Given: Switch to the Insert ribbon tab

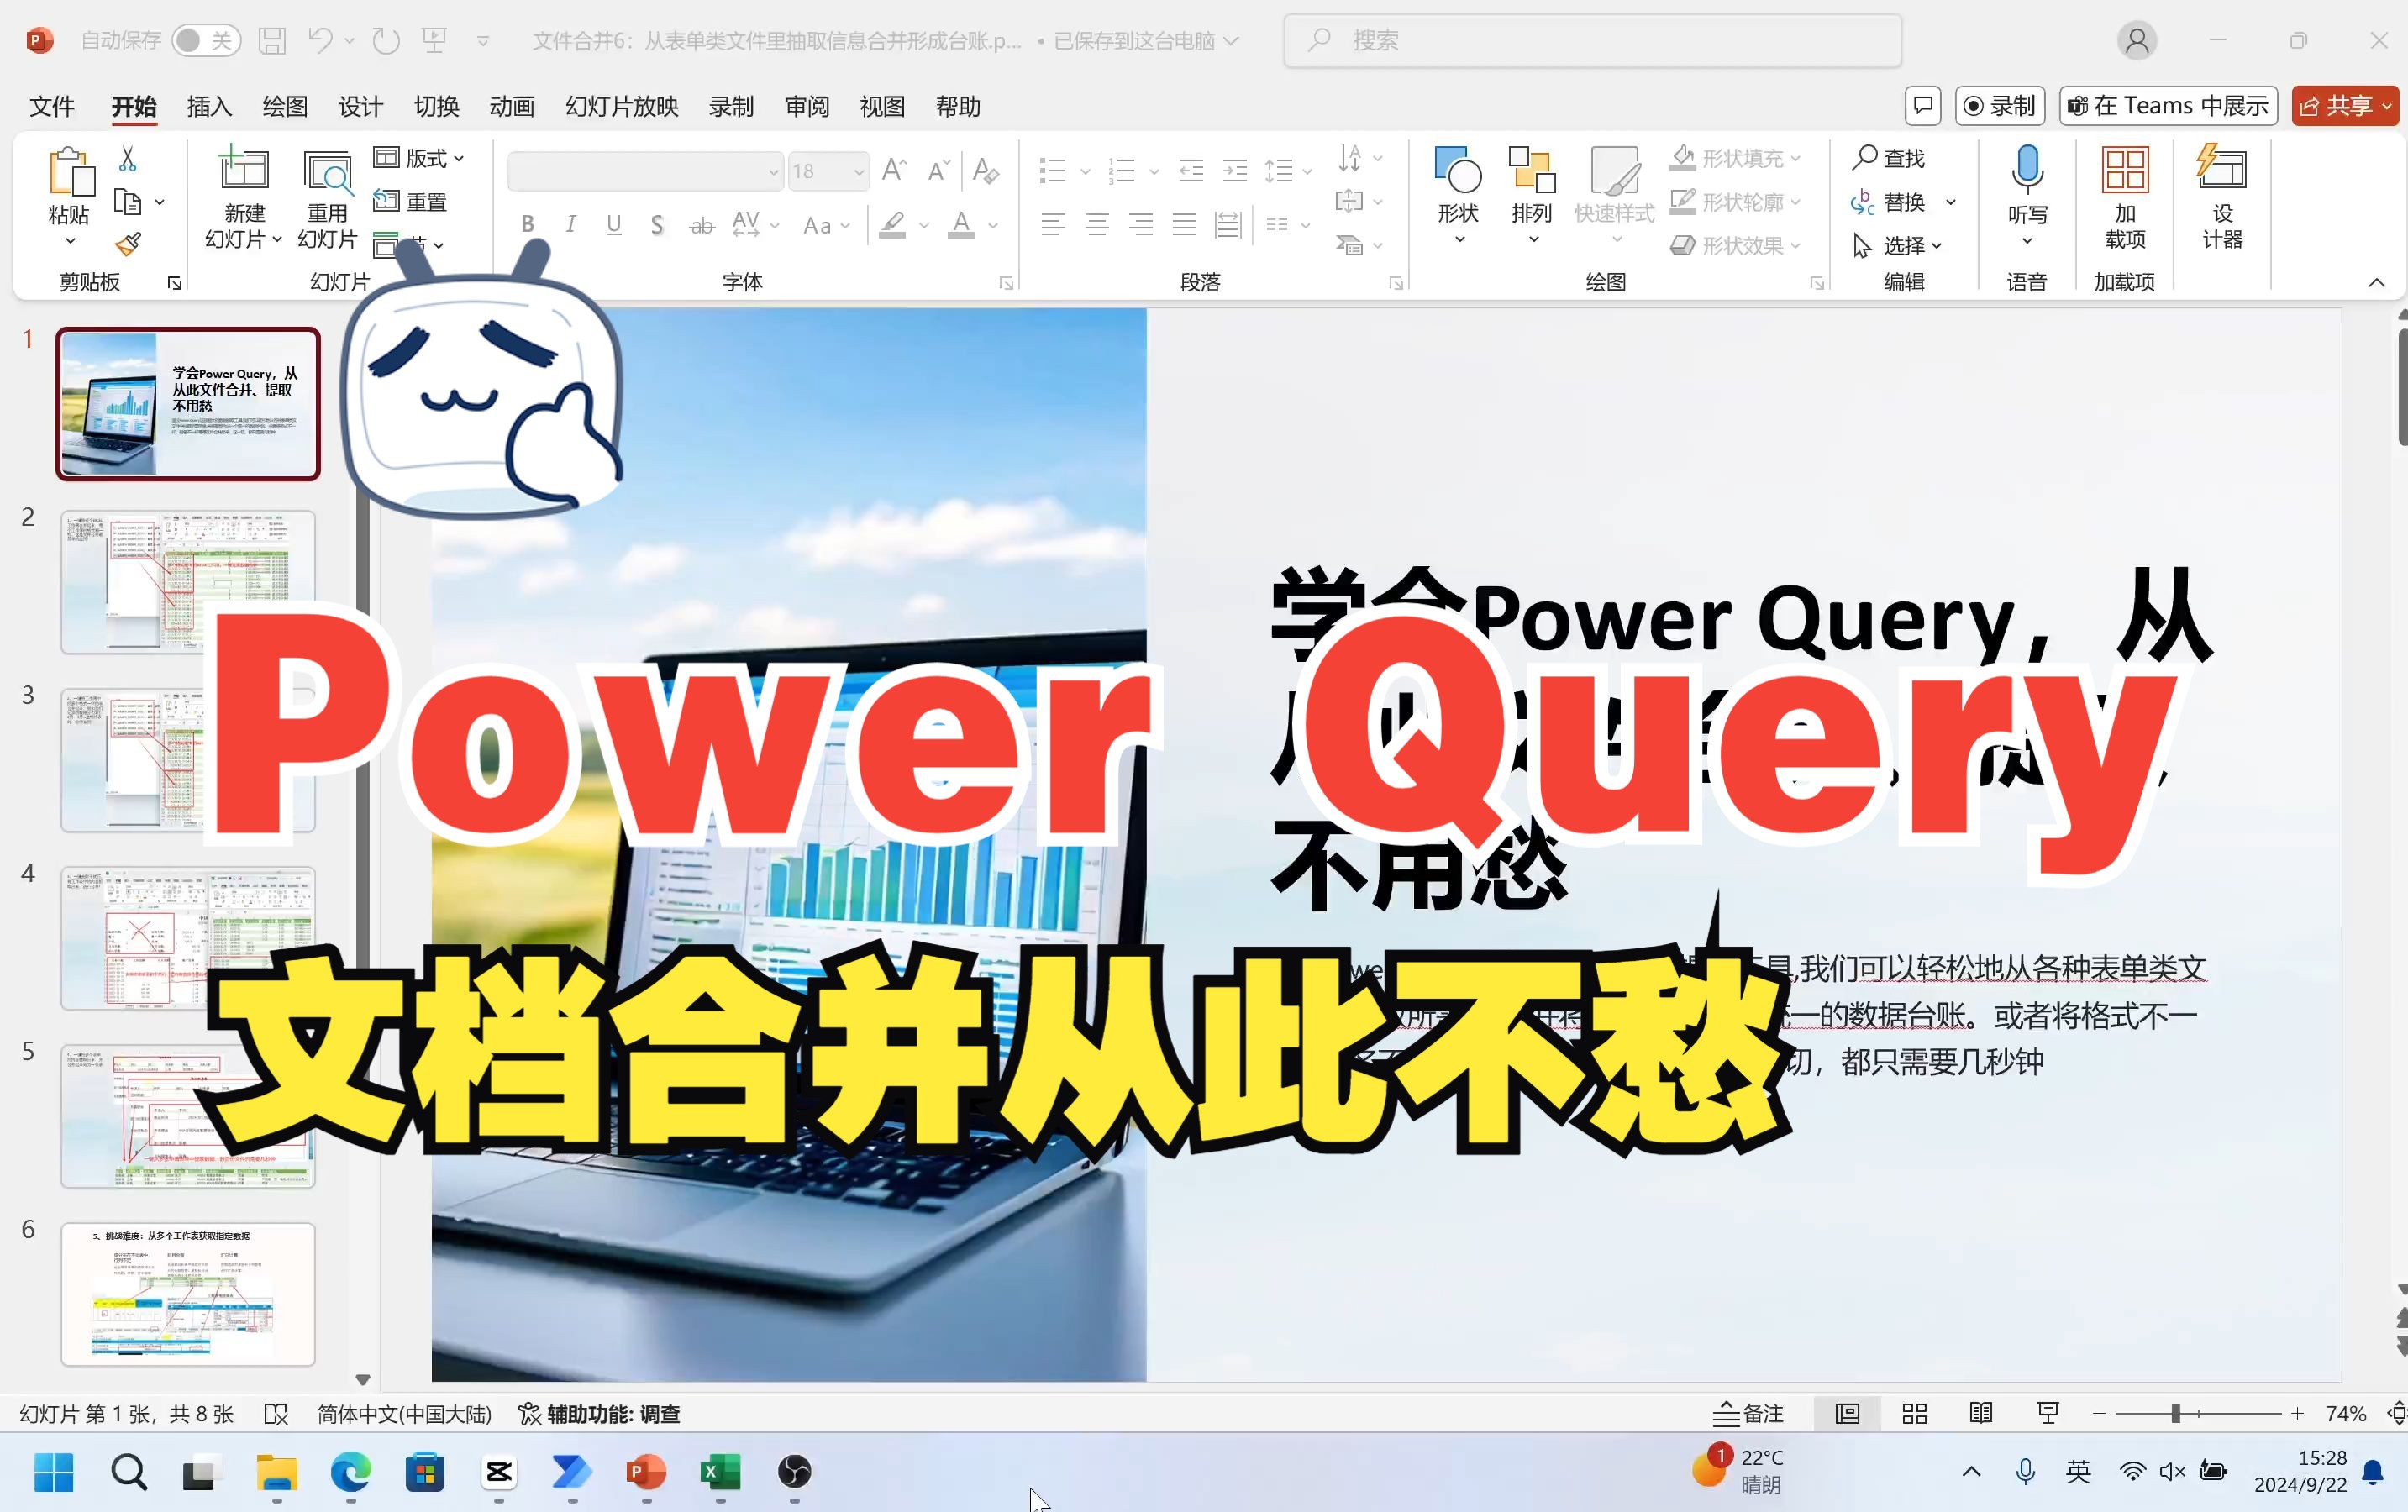Looking at the screenshot, I should 209,106.
